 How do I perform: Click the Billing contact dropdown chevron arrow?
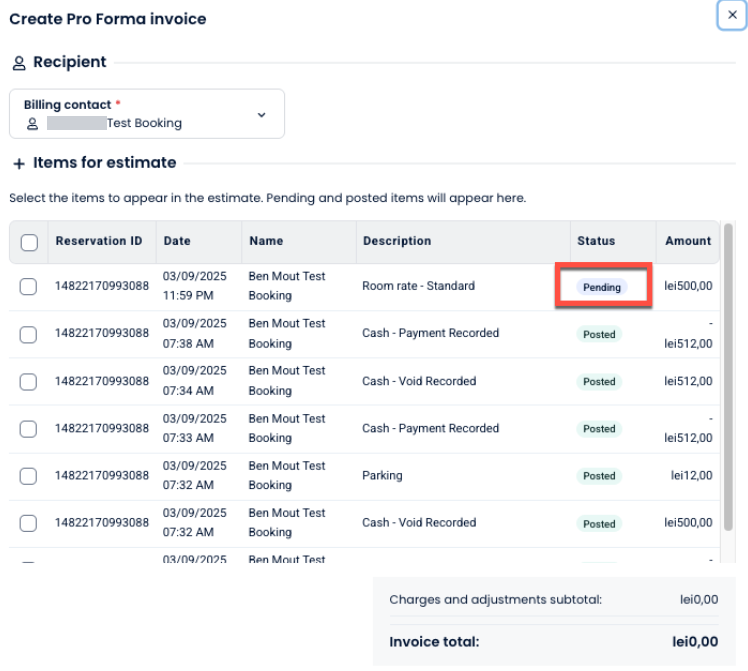tap(262, 115)
